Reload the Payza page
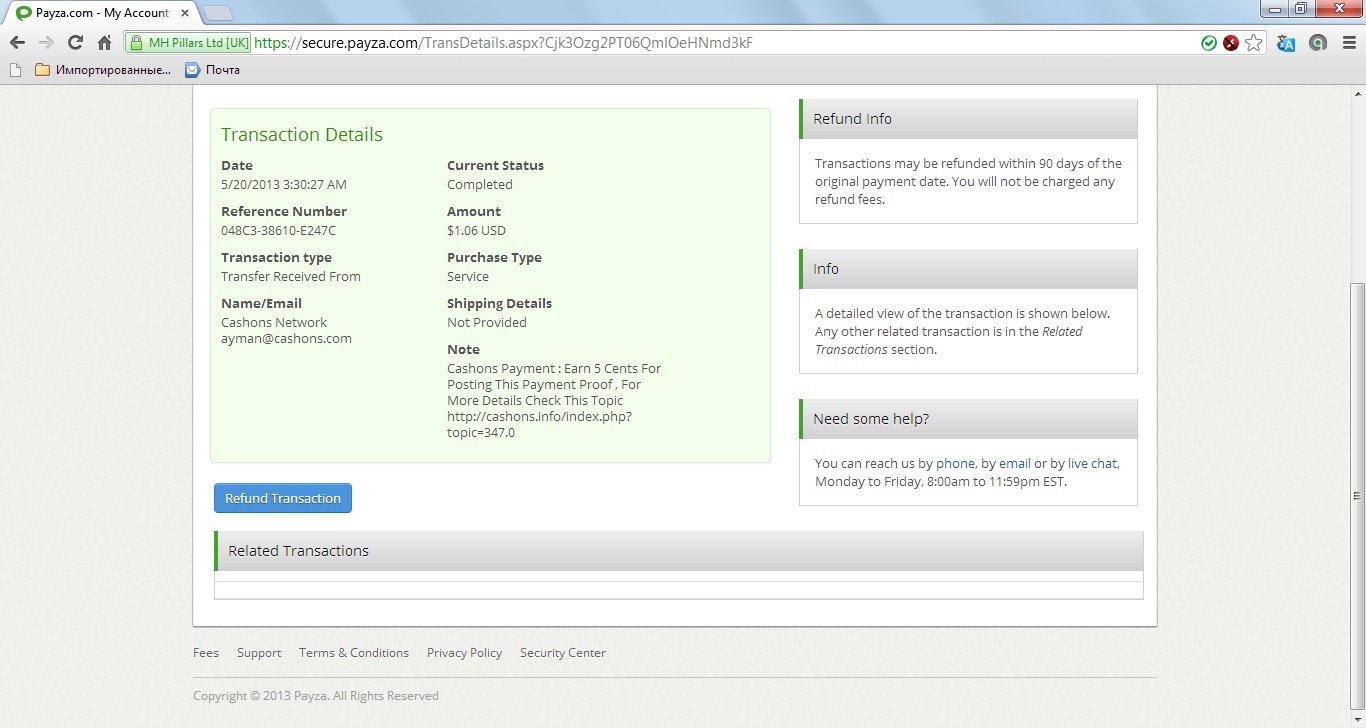1366x728 pixels. pyautogui.click(x=75, y=43)
